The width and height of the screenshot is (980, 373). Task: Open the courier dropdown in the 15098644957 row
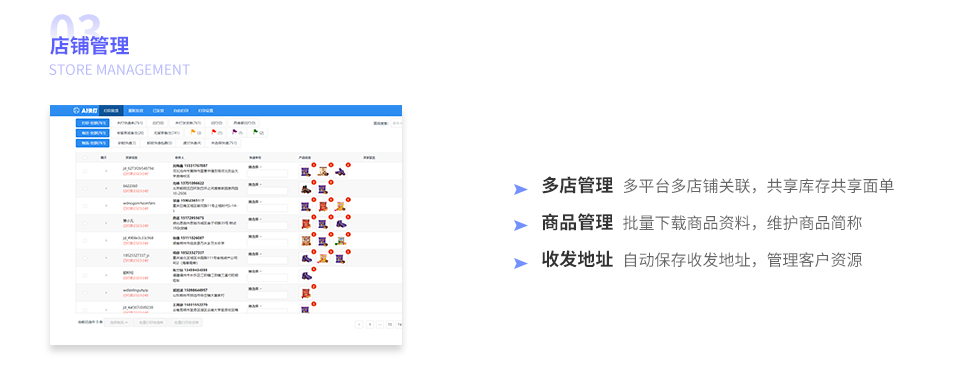tap(255, 289)
